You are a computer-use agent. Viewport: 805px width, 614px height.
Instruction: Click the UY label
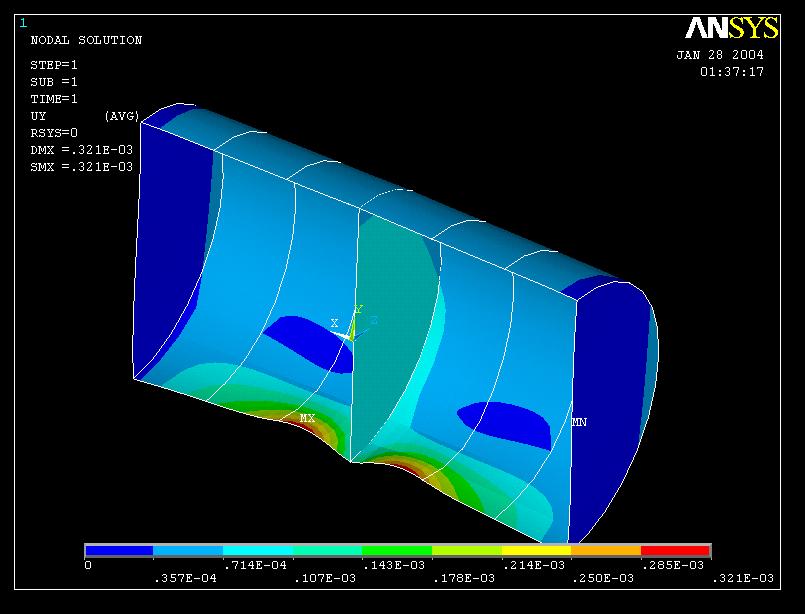pos(39,116)
